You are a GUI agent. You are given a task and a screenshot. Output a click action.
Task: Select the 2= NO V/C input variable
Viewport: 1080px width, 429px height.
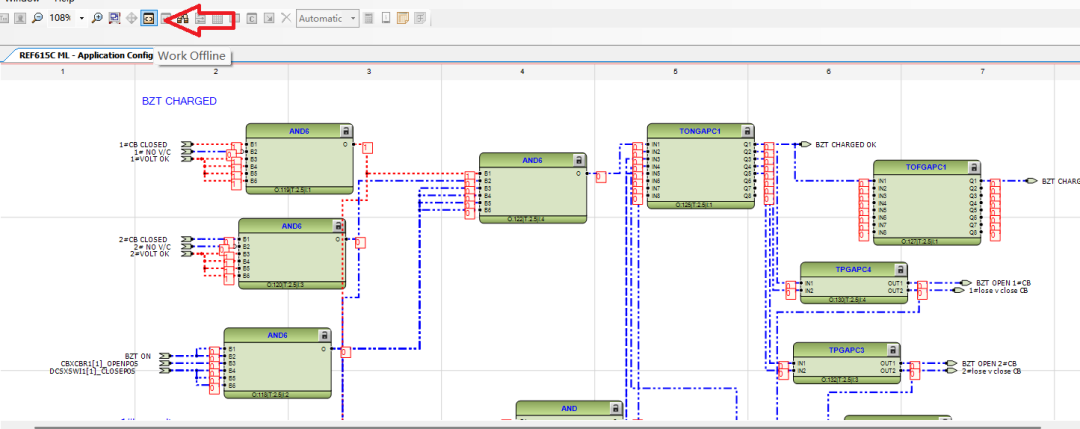point(152,247)
